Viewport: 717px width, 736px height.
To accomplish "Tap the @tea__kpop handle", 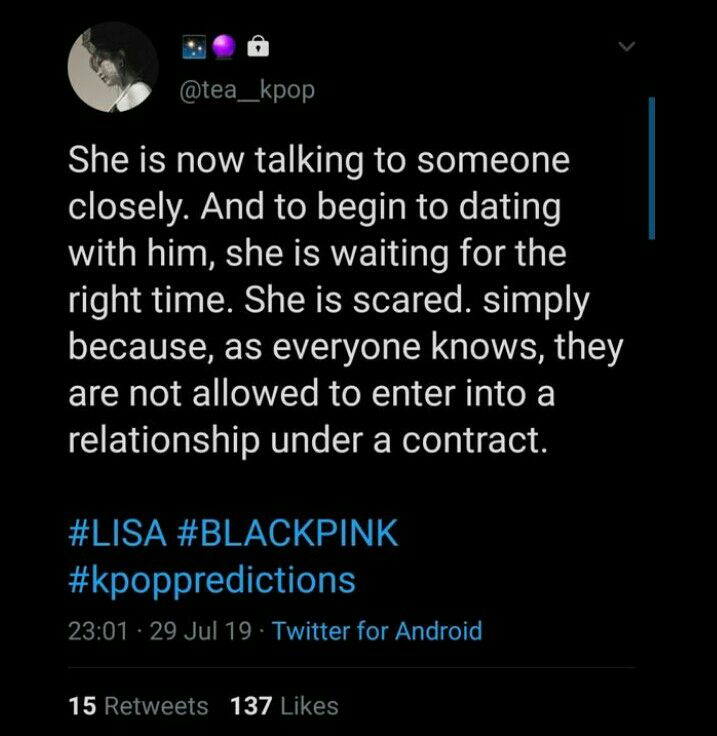I will [247, 91].
